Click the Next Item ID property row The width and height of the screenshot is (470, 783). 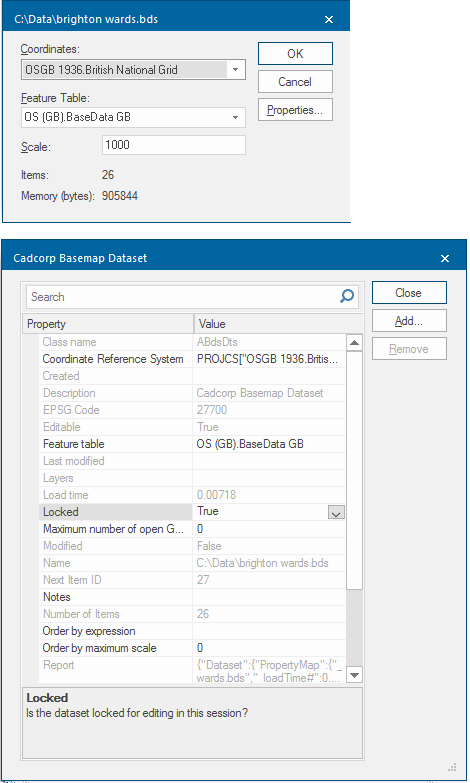[x=192, y=580]
